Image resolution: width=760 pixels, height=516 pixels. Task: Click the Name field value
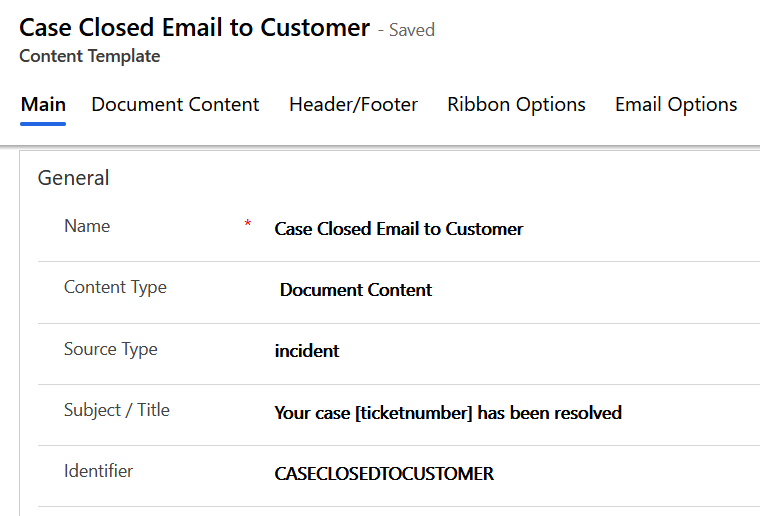[x=398, y=229]
